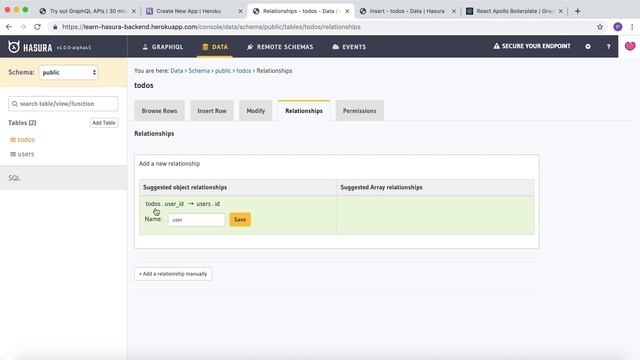This screenshot has height=360, width=640.
Task: Open the SQL page in sidebar
Action: pyautogui.click(x=14, y=178)
